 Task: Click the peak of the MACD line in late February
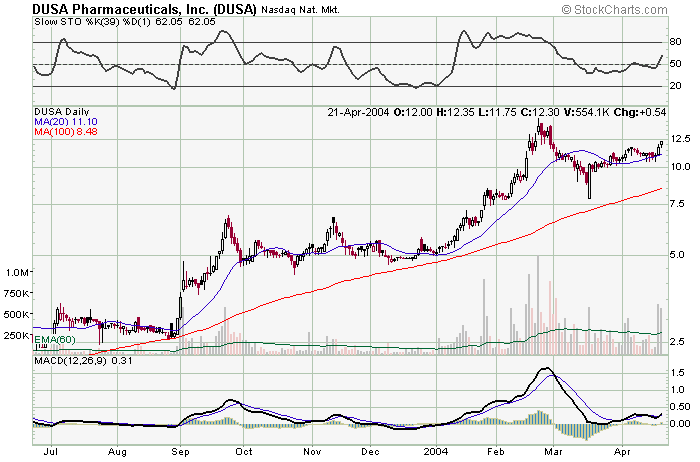(546, 368)
